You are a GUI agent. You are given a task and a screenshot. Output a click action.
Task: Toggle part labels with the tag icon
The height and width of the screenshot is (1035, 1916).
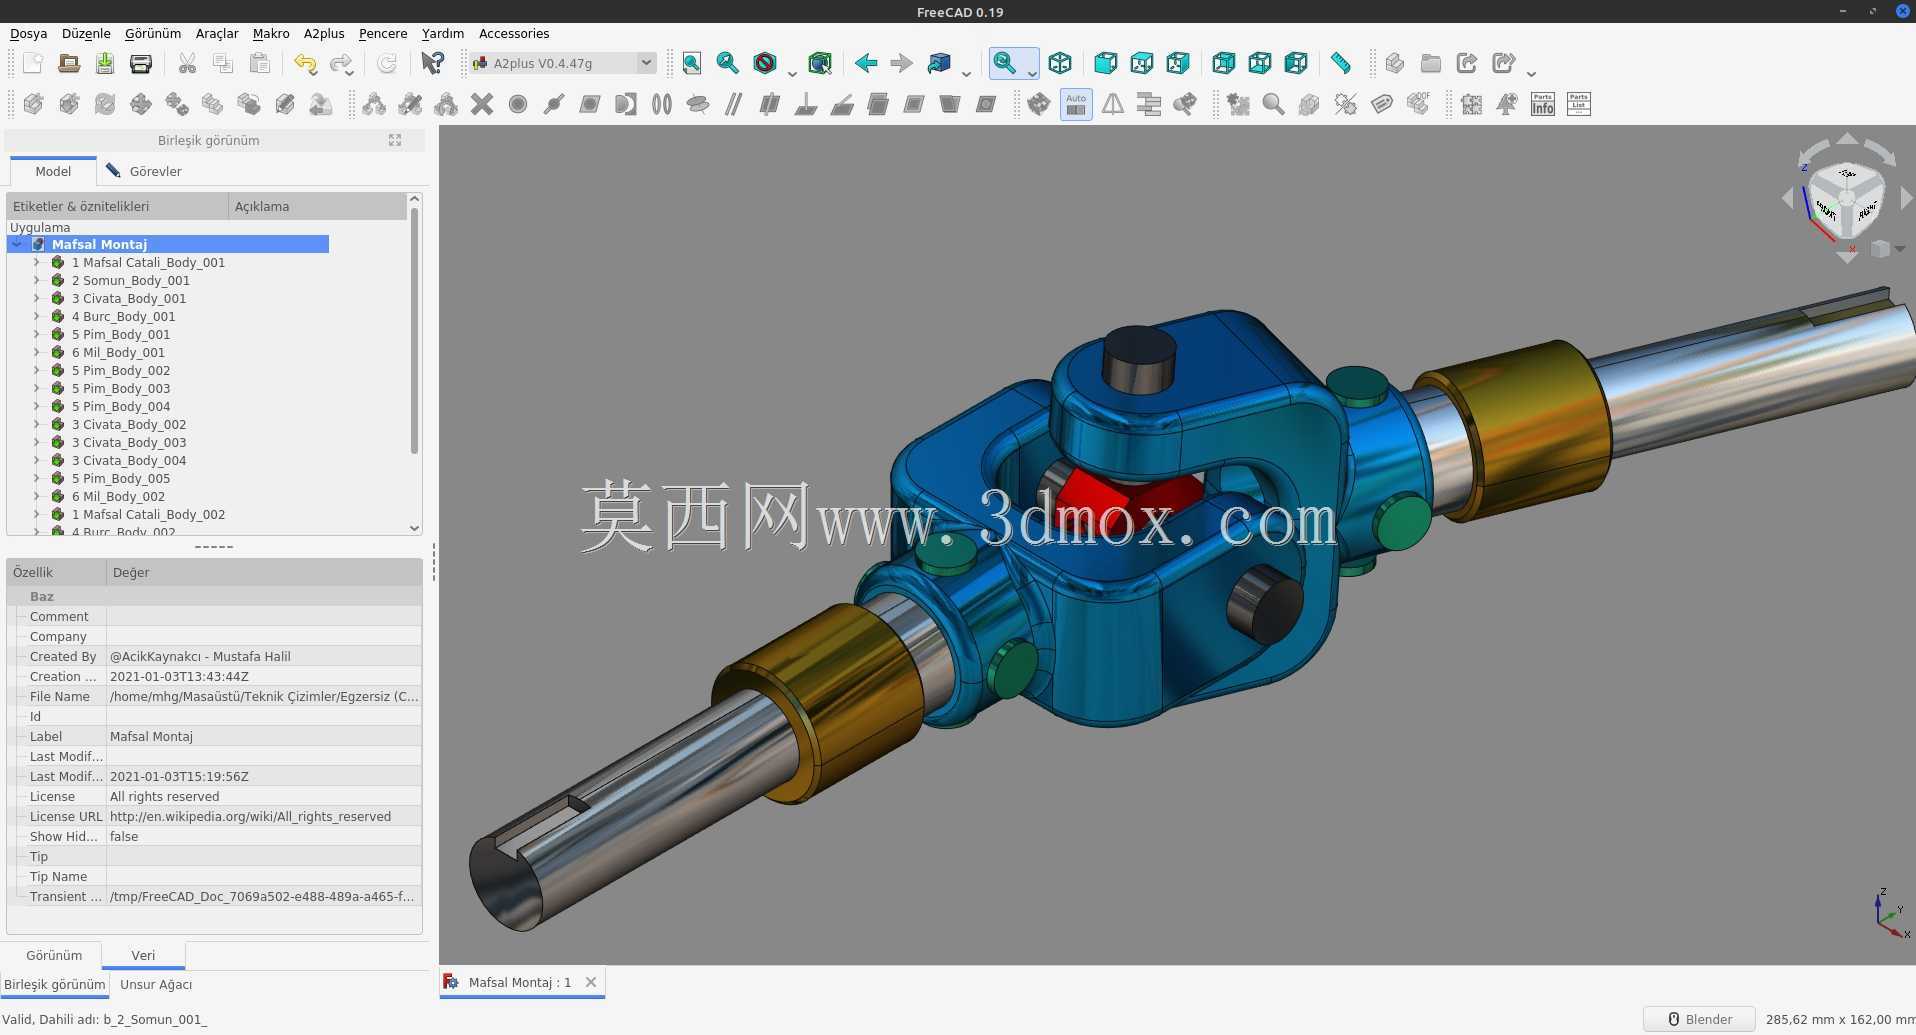tap(1381, 104)
